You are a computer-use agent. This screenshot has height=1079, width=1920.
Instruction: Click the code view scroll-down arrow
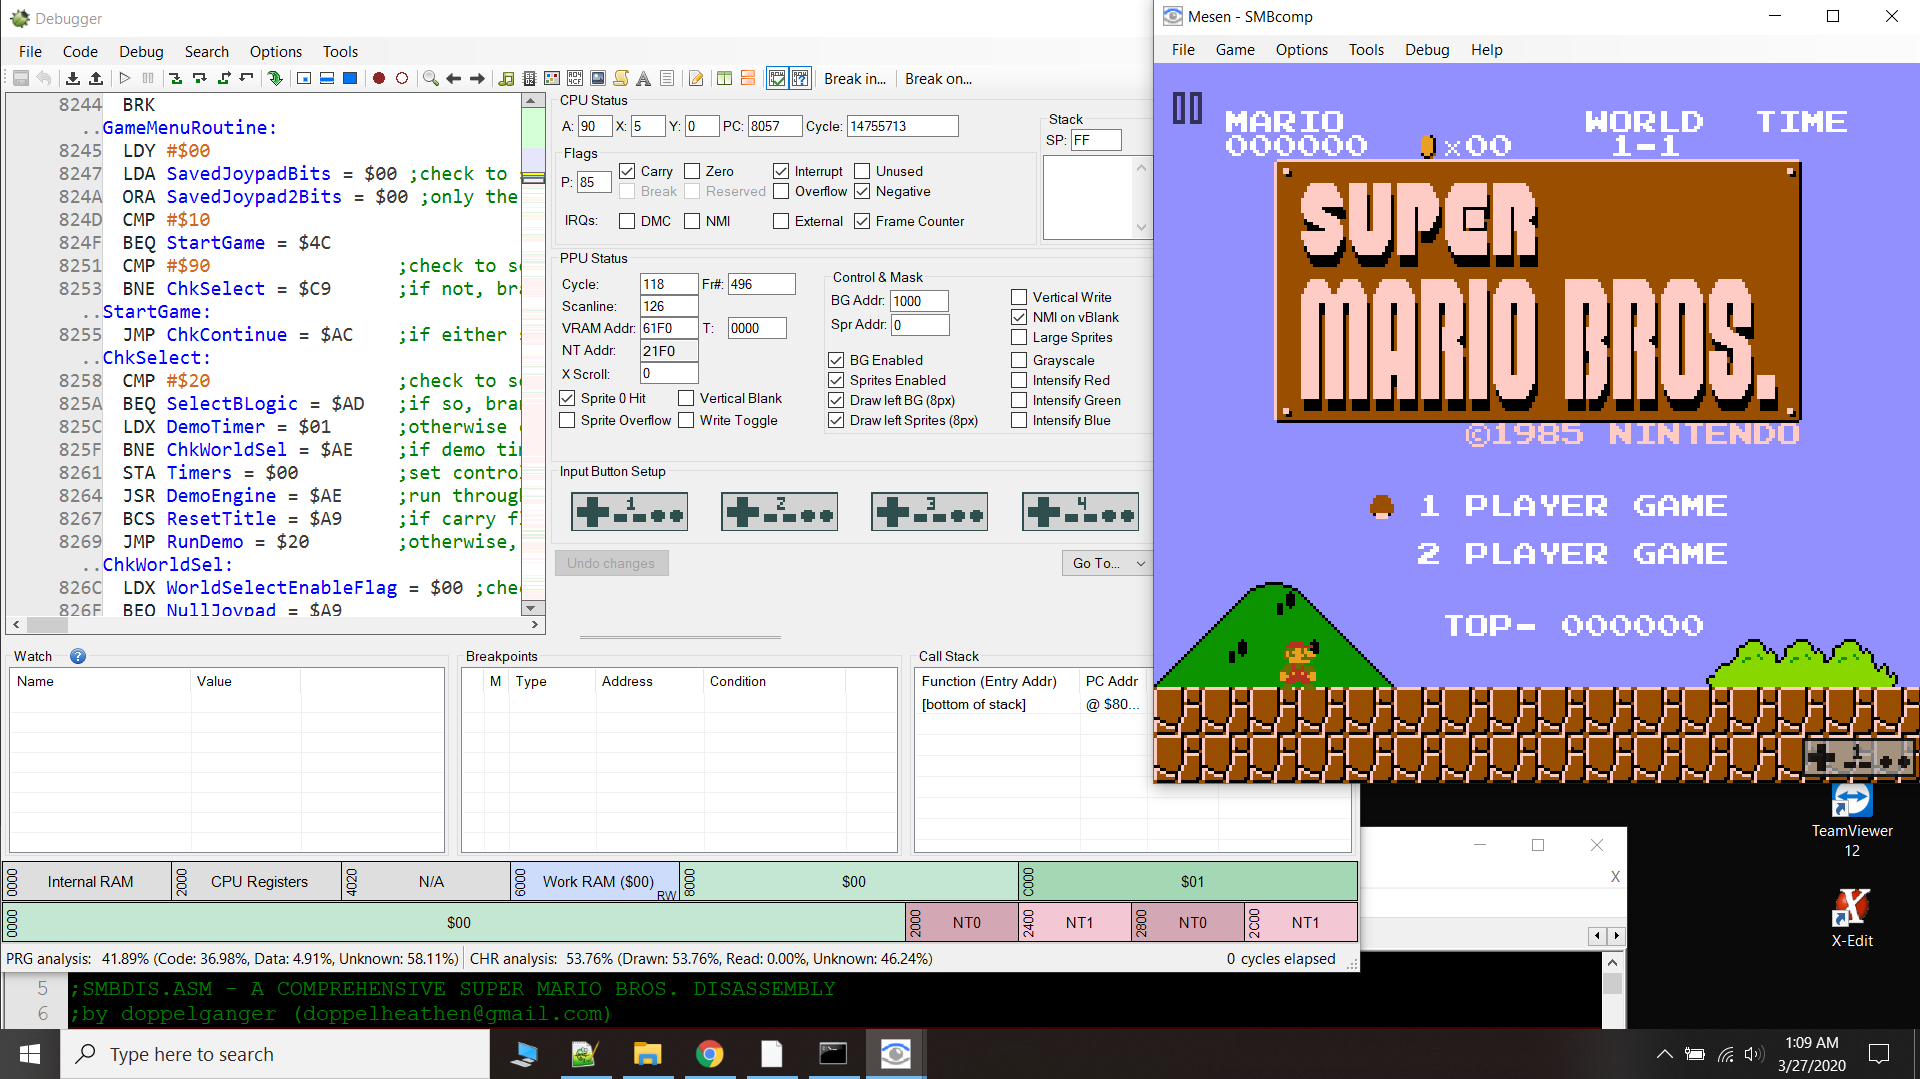pos(532,608)
